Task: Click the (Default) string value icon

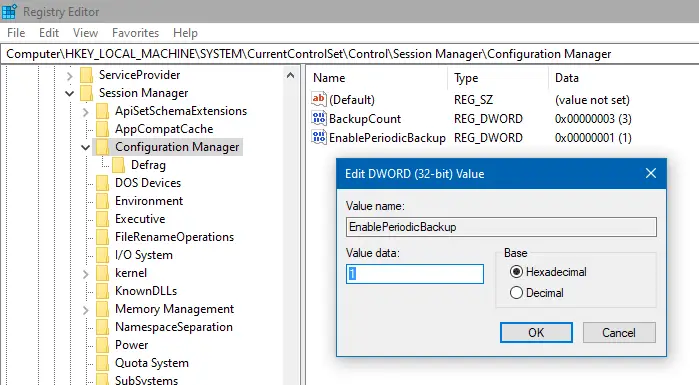Action: [319, 99]
